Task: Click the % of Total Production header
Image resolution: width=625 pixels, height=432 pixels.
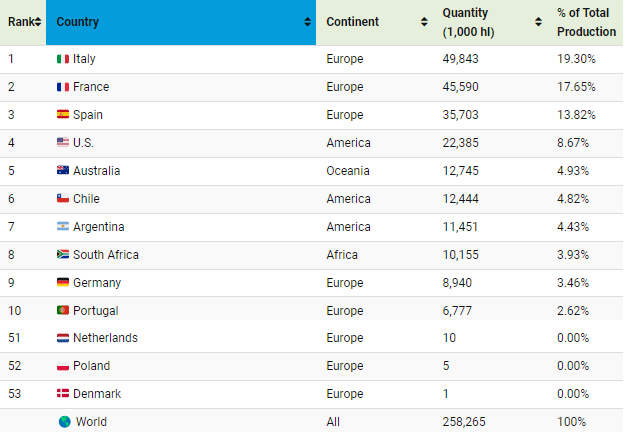Action: coord(586,22)
